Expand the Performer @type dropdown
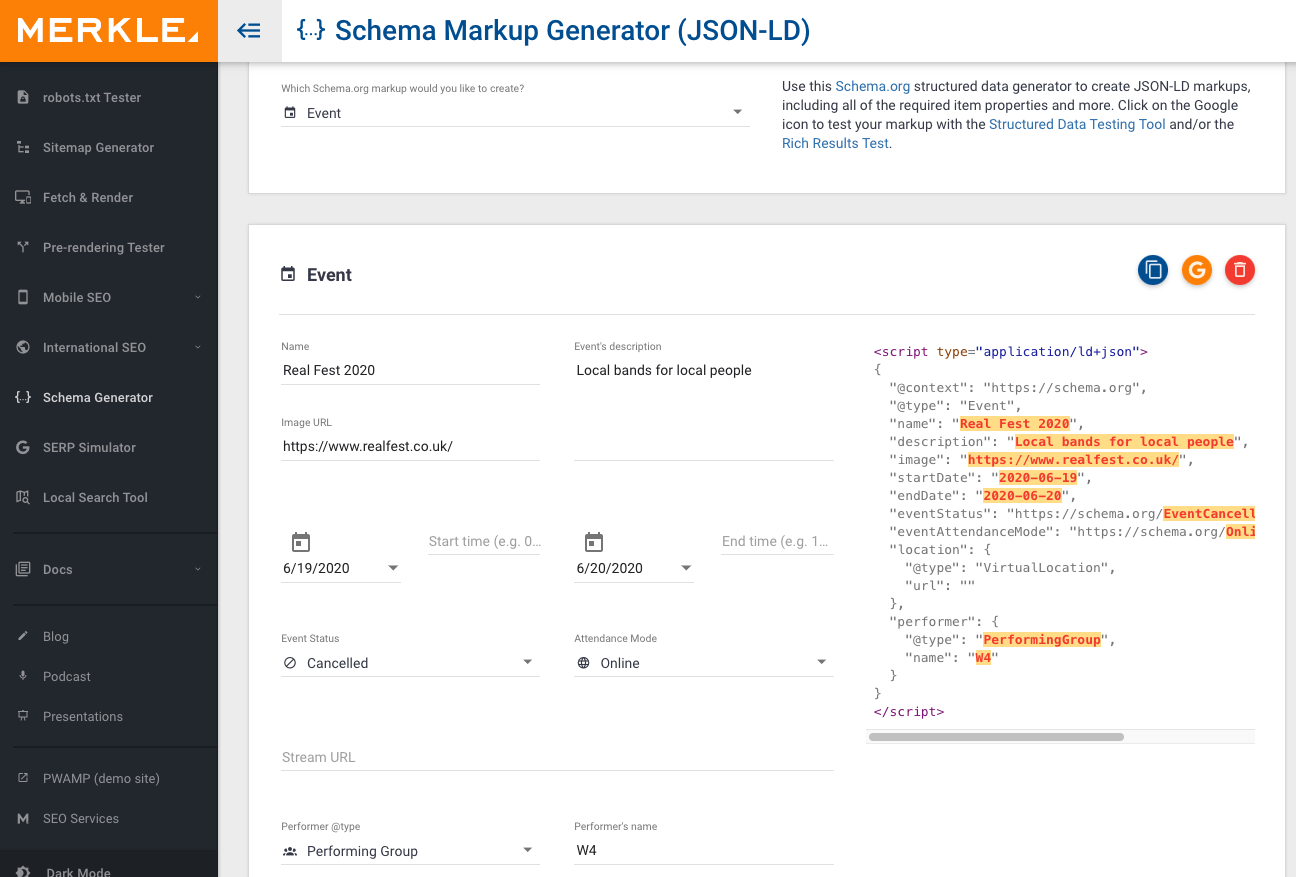 [x=410, y=851]
